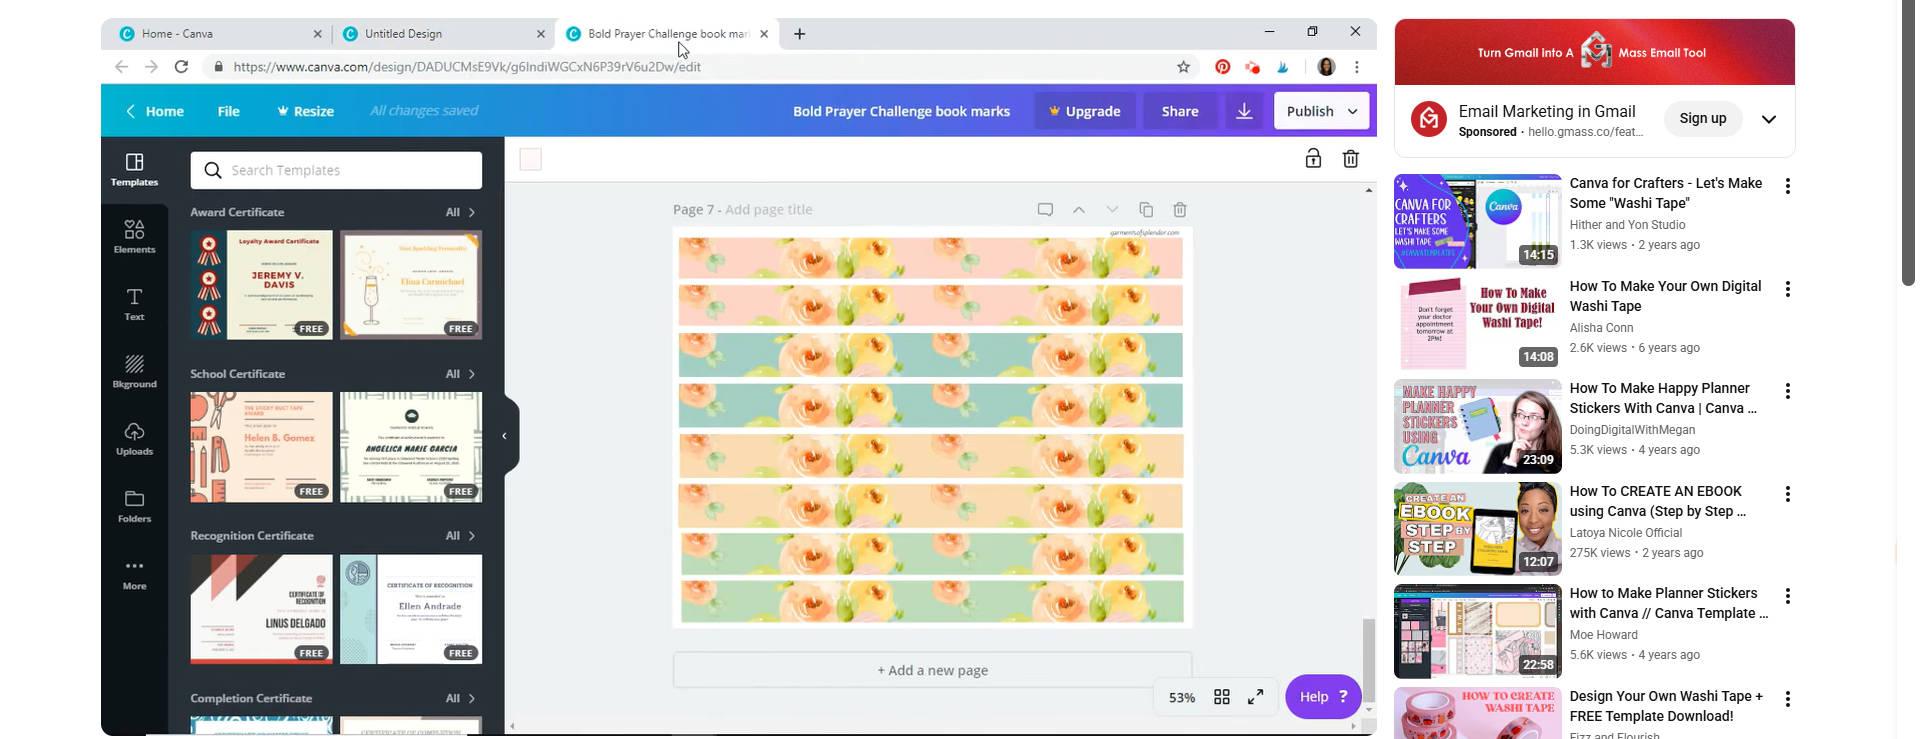Close the Untitled Design tab
This screenshot has height=739, width=1920.
pos(540,33)
